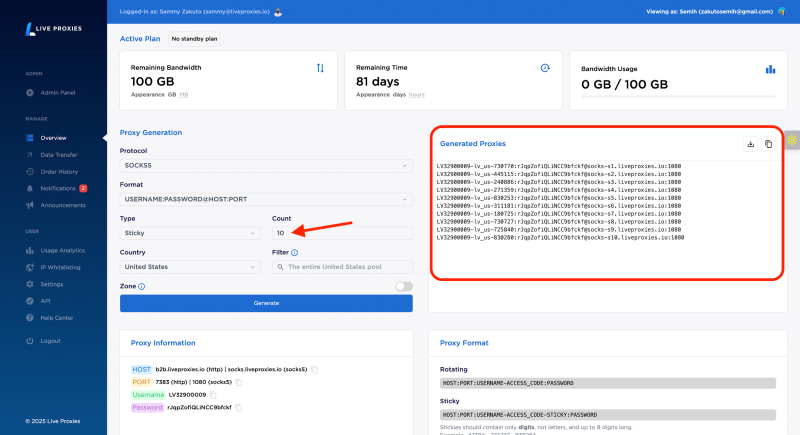Click the Generate button
This screenshot has height=435, width=800.
[266, 303]
